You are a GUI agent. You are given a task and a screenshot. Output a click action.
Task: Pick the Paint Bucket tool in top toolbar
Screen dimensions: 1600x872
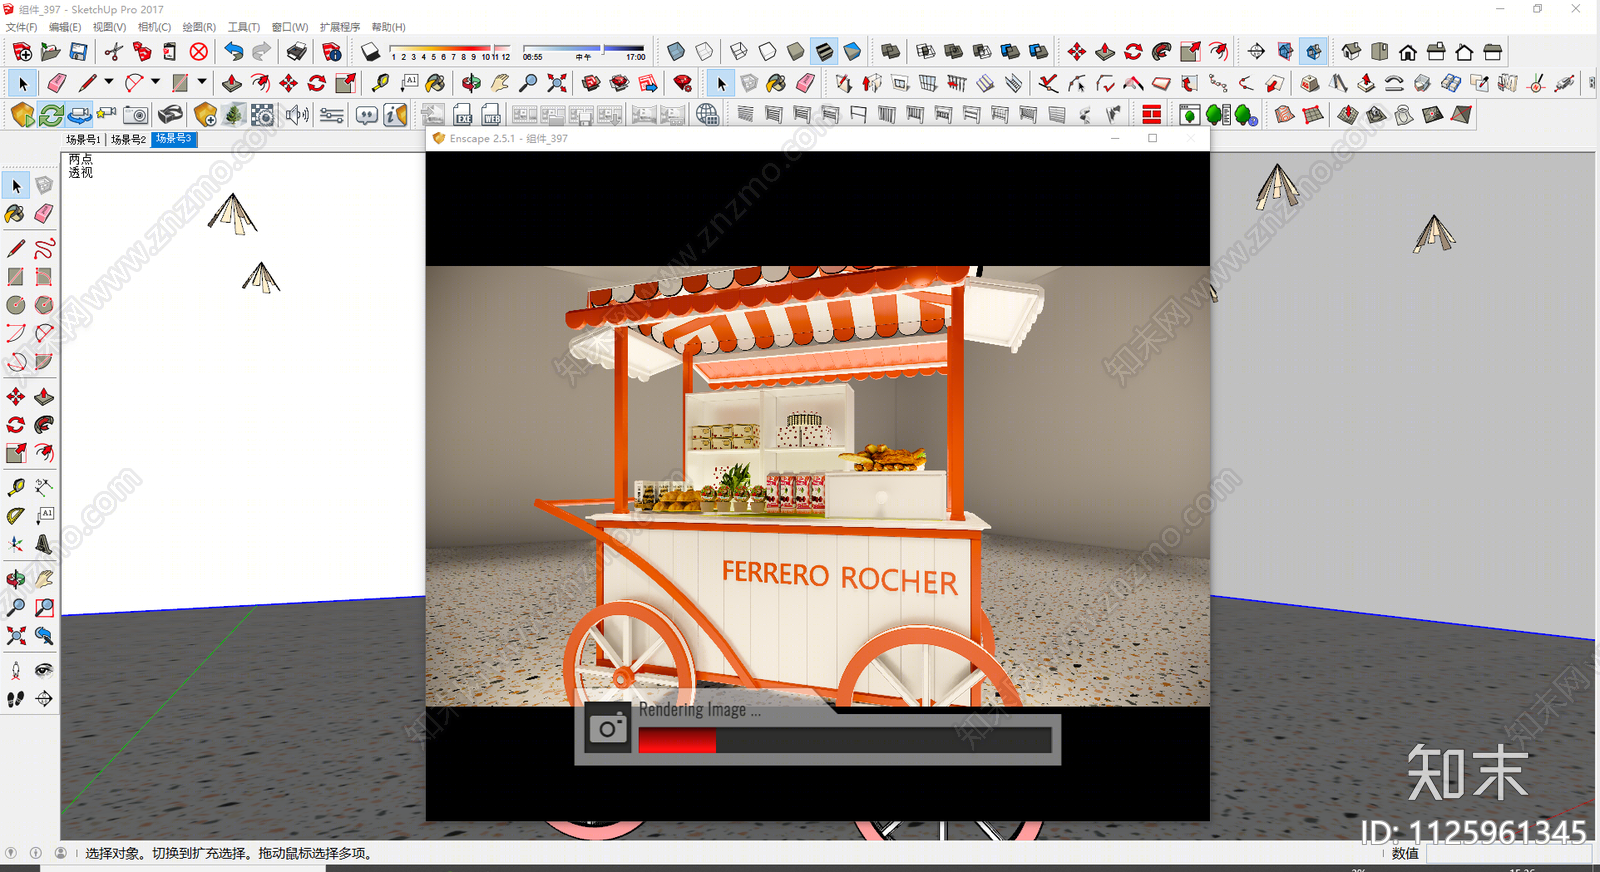pyautogui.click(x=435, y=83)
